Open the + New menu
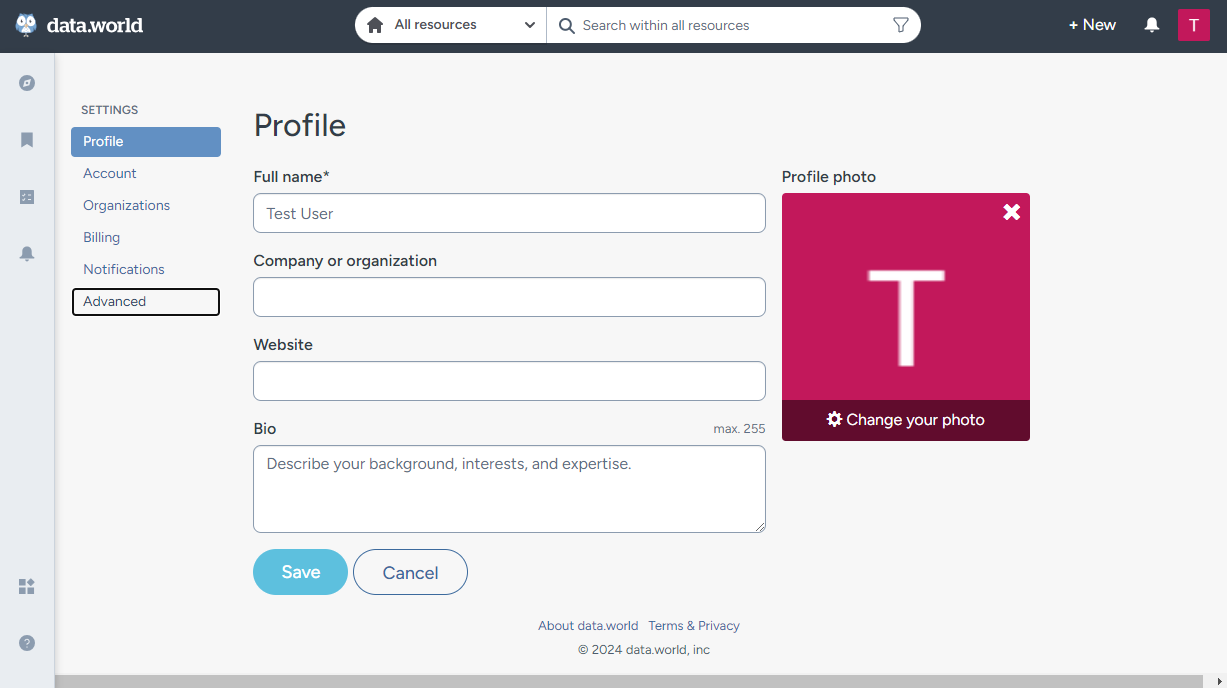Image resolution: width=1227 pixels, height=688 pixels. coord(1092,25)
